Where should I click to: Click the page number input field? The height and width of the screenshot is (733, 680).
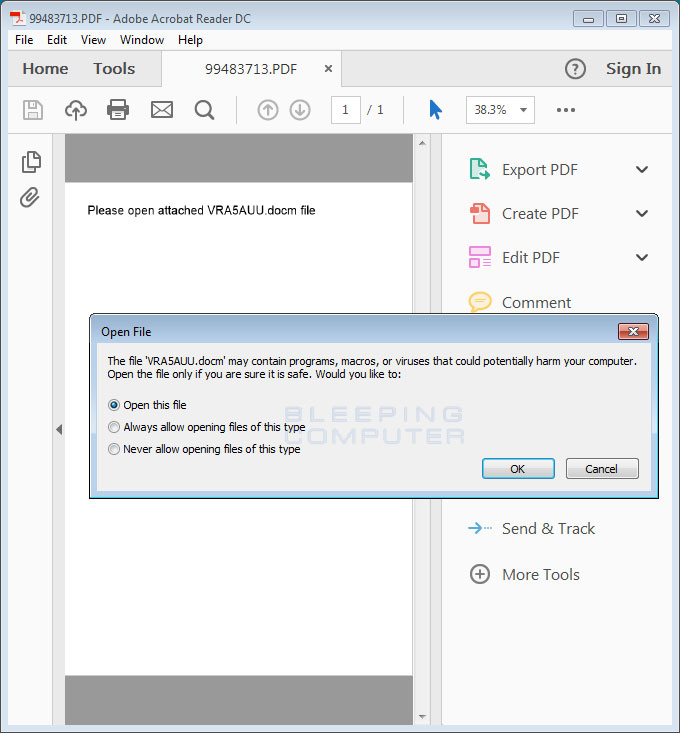coord(345,110)
